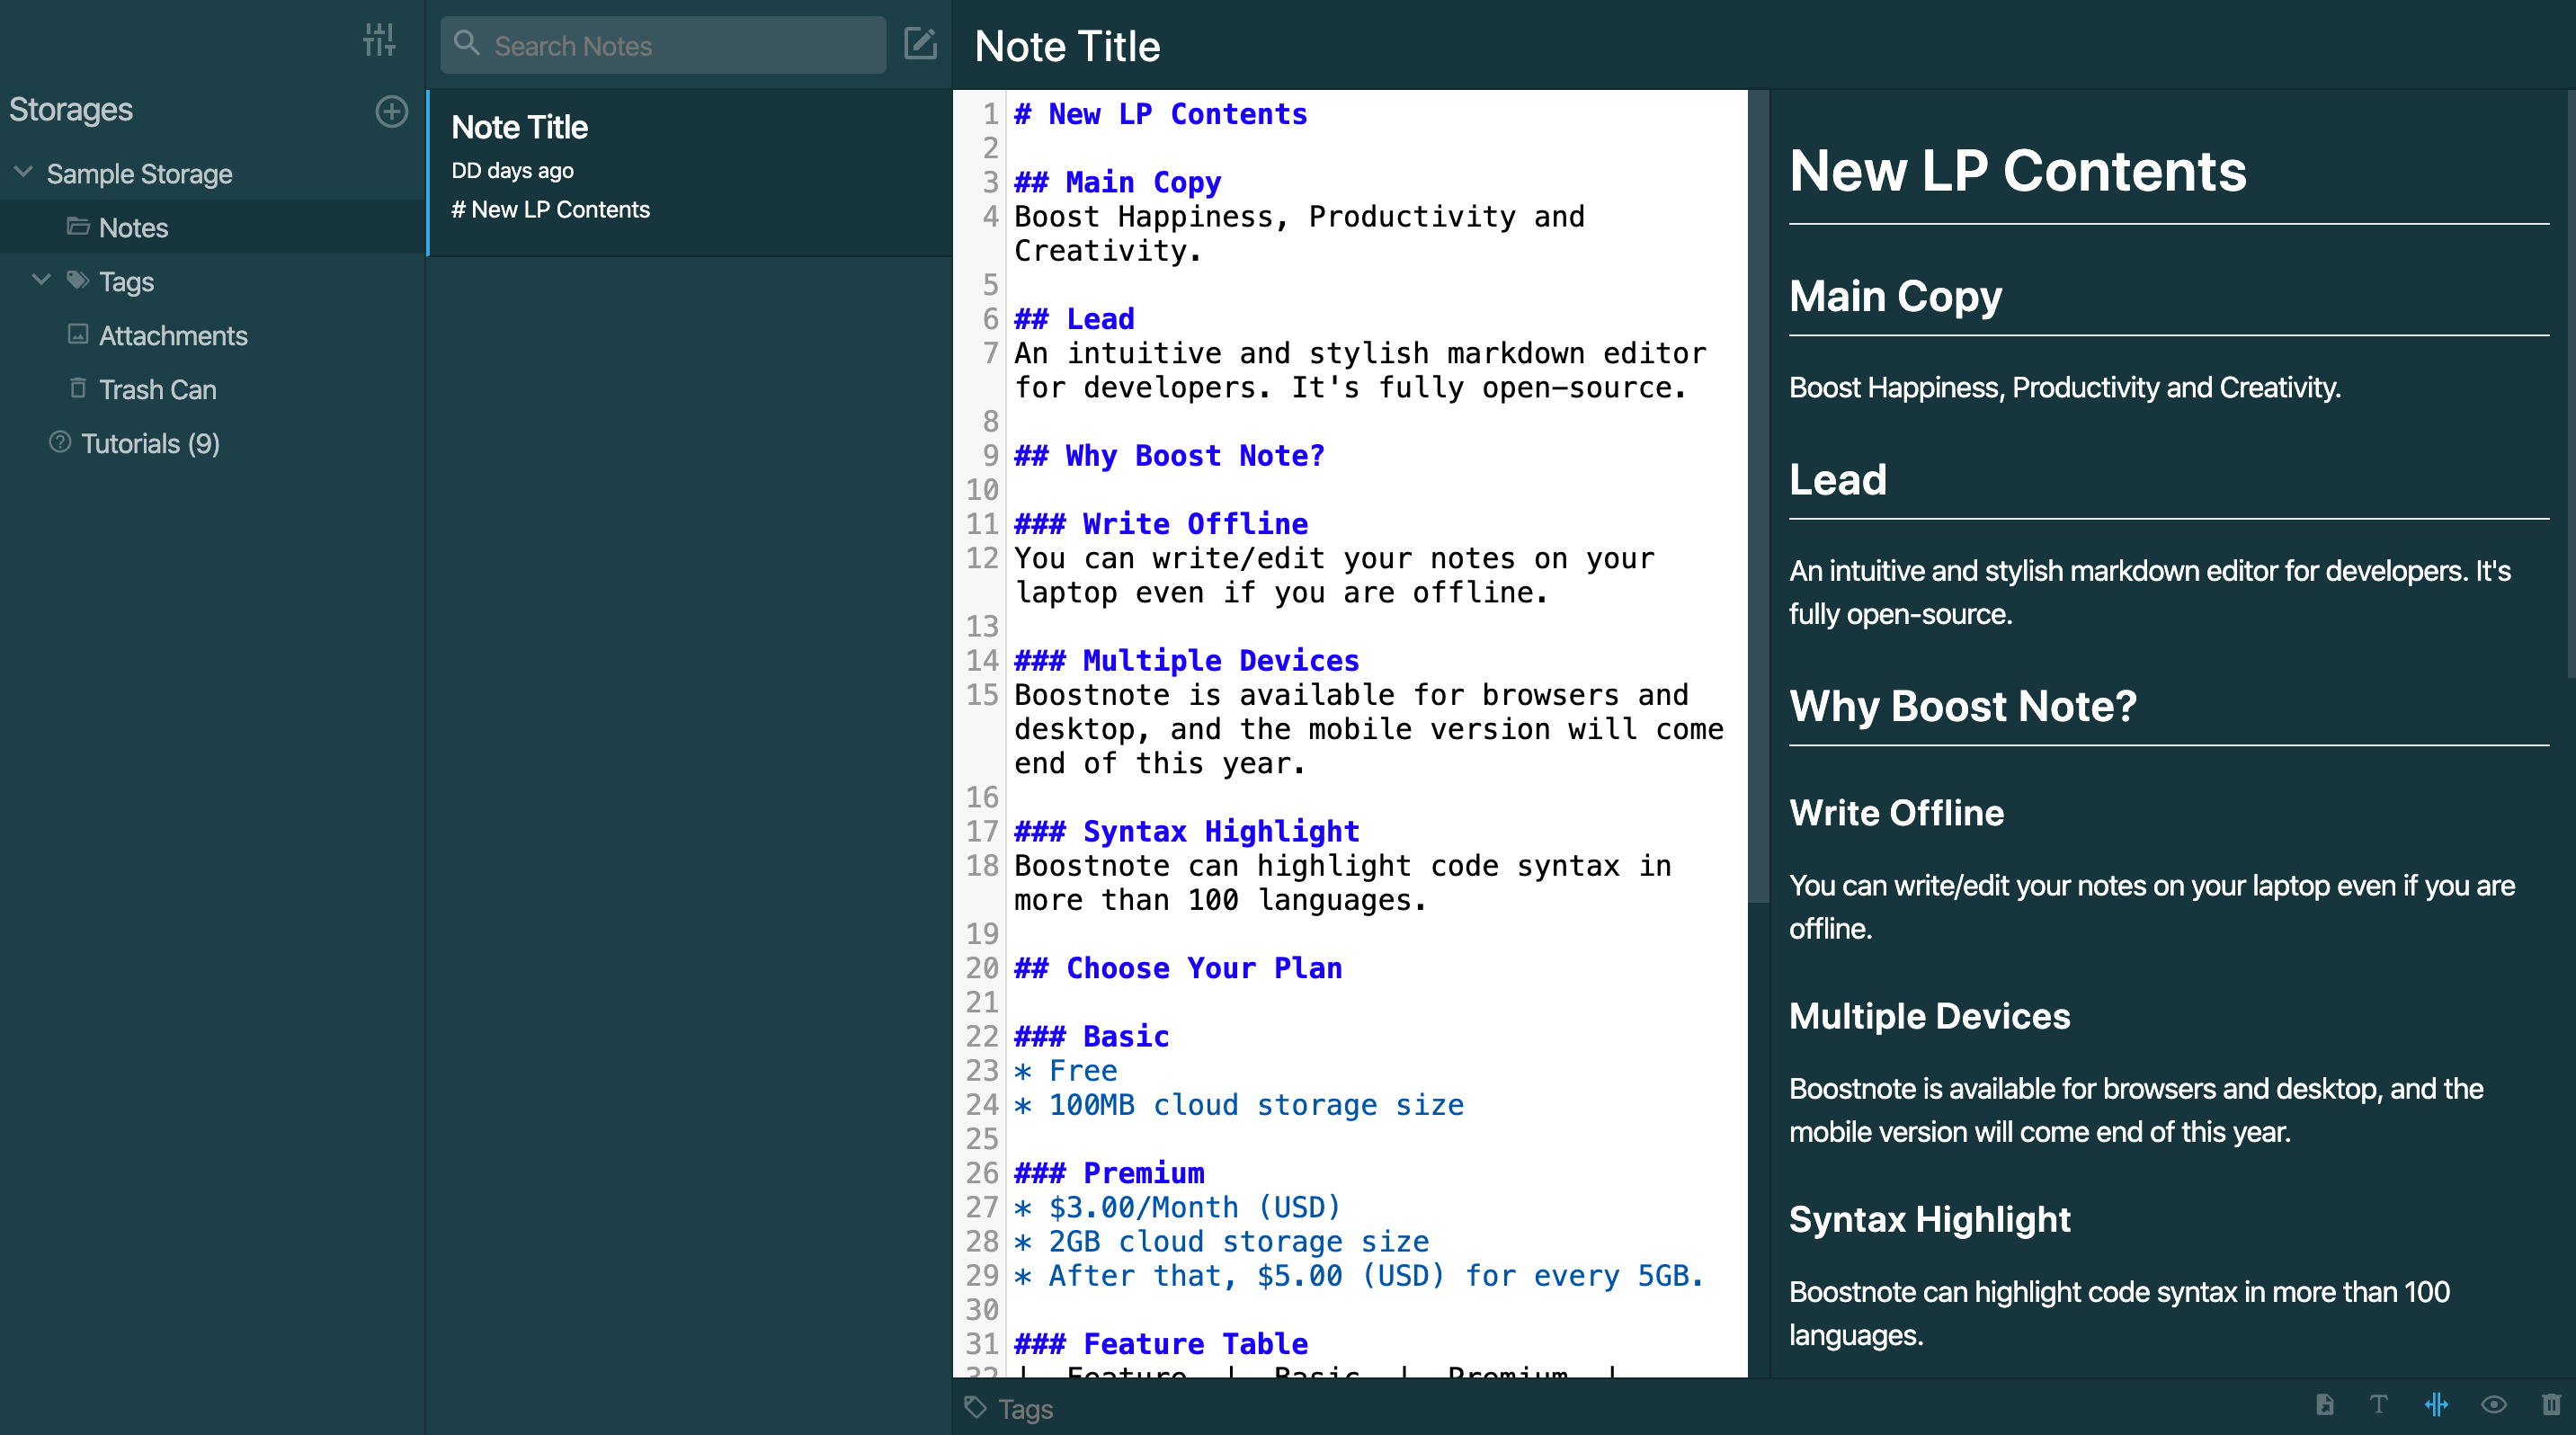Click the Note Title header to rename
The image size is (2576, 1435).
pyautogui.click(x=1067, y=46)
